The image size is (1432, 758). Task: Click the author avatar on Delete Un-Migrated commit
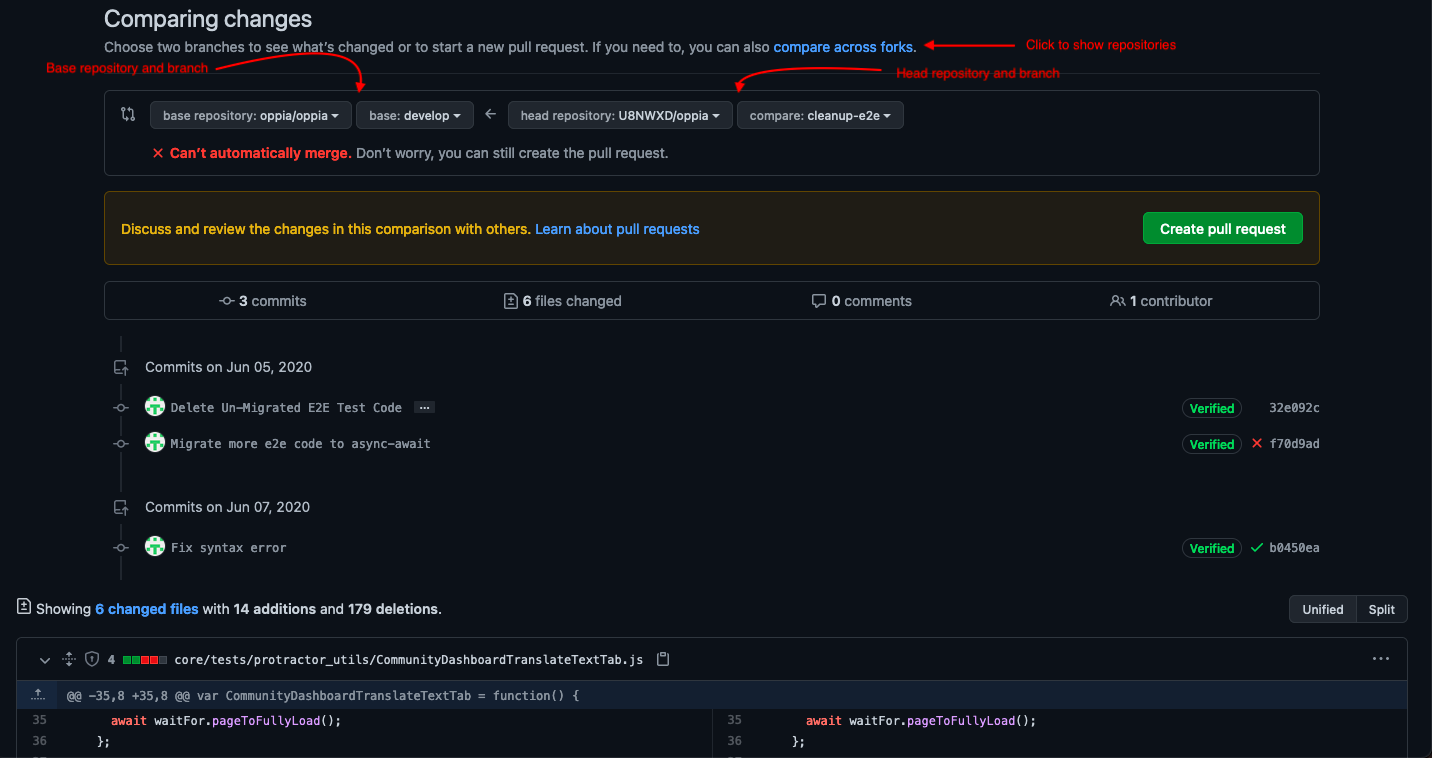155,406
